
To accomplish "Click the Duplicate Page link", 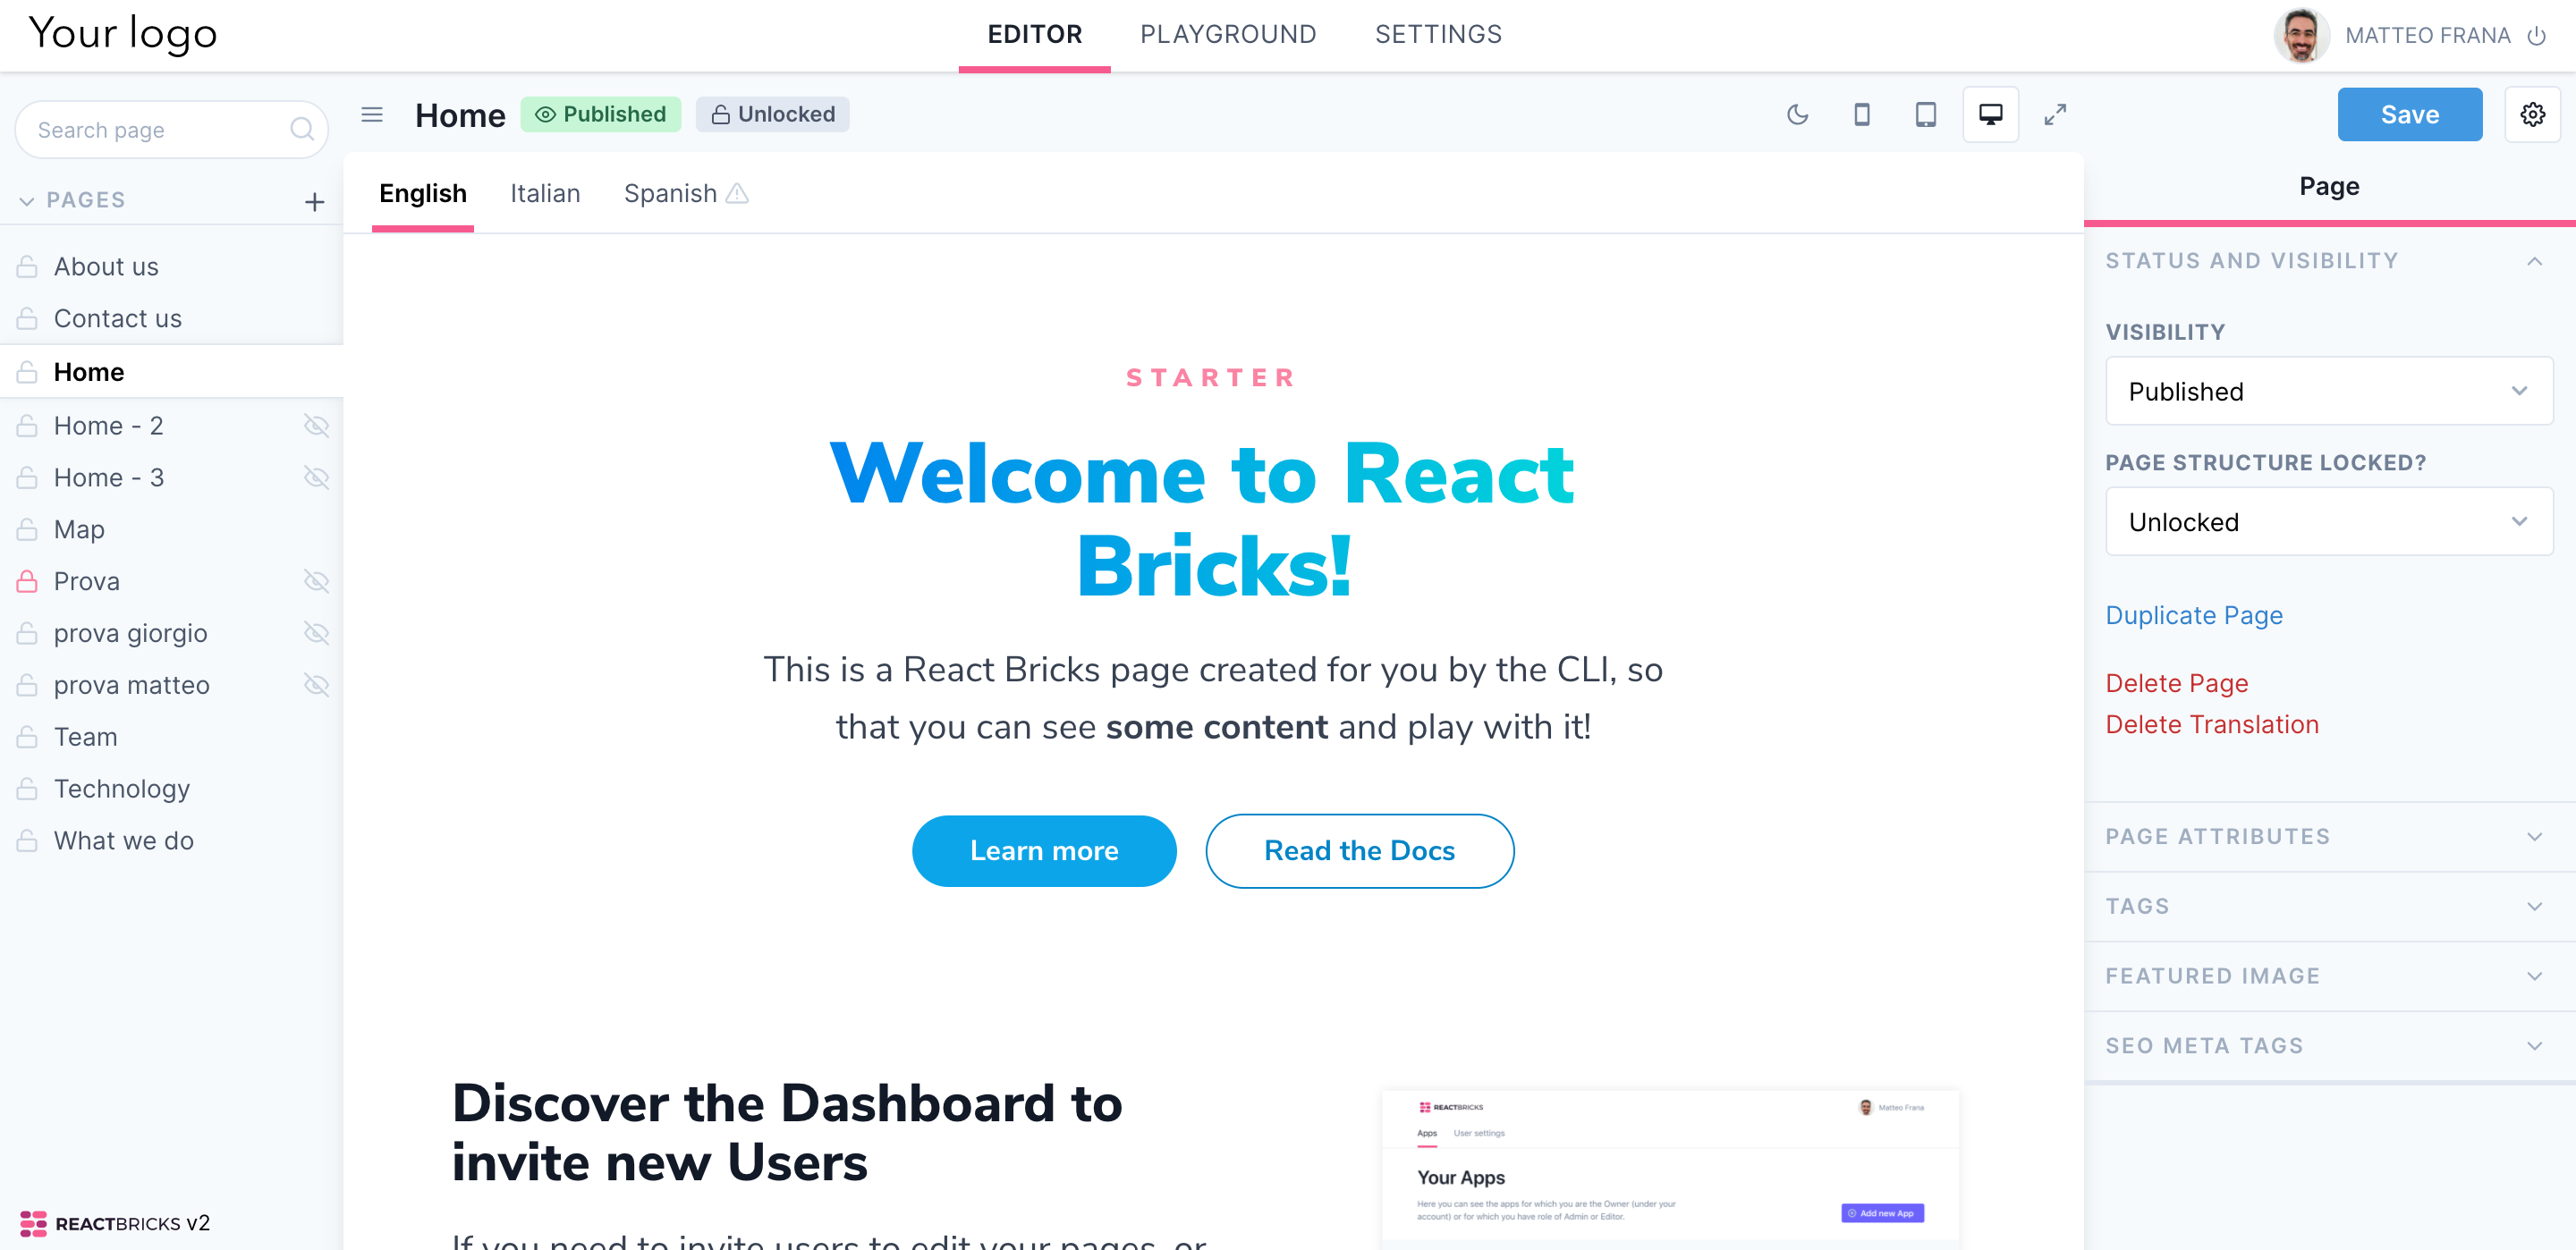I will (2194, 615).
